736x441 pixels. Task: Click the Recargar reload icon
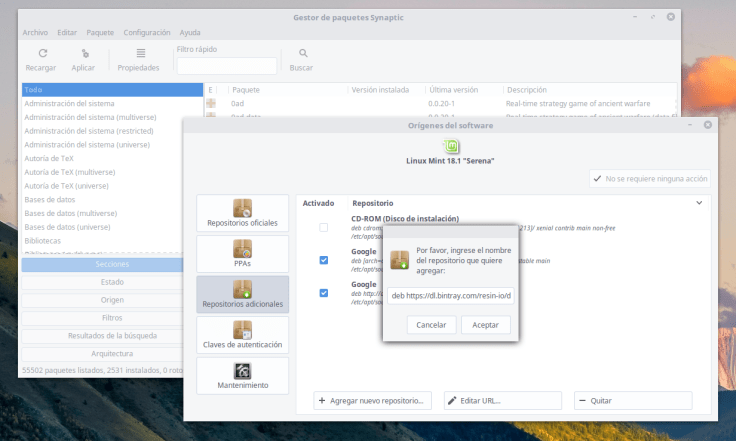[41, 54]
